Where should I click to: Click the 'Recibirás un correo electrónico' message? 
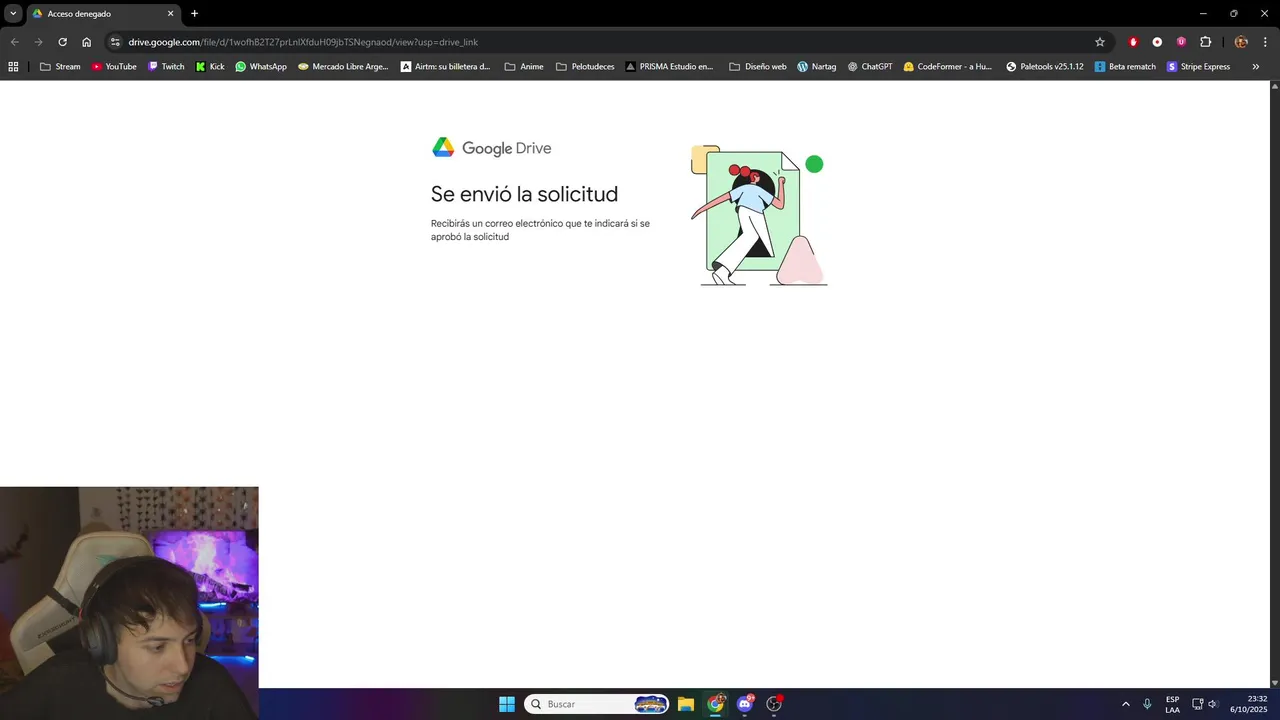tap(540, 230)
